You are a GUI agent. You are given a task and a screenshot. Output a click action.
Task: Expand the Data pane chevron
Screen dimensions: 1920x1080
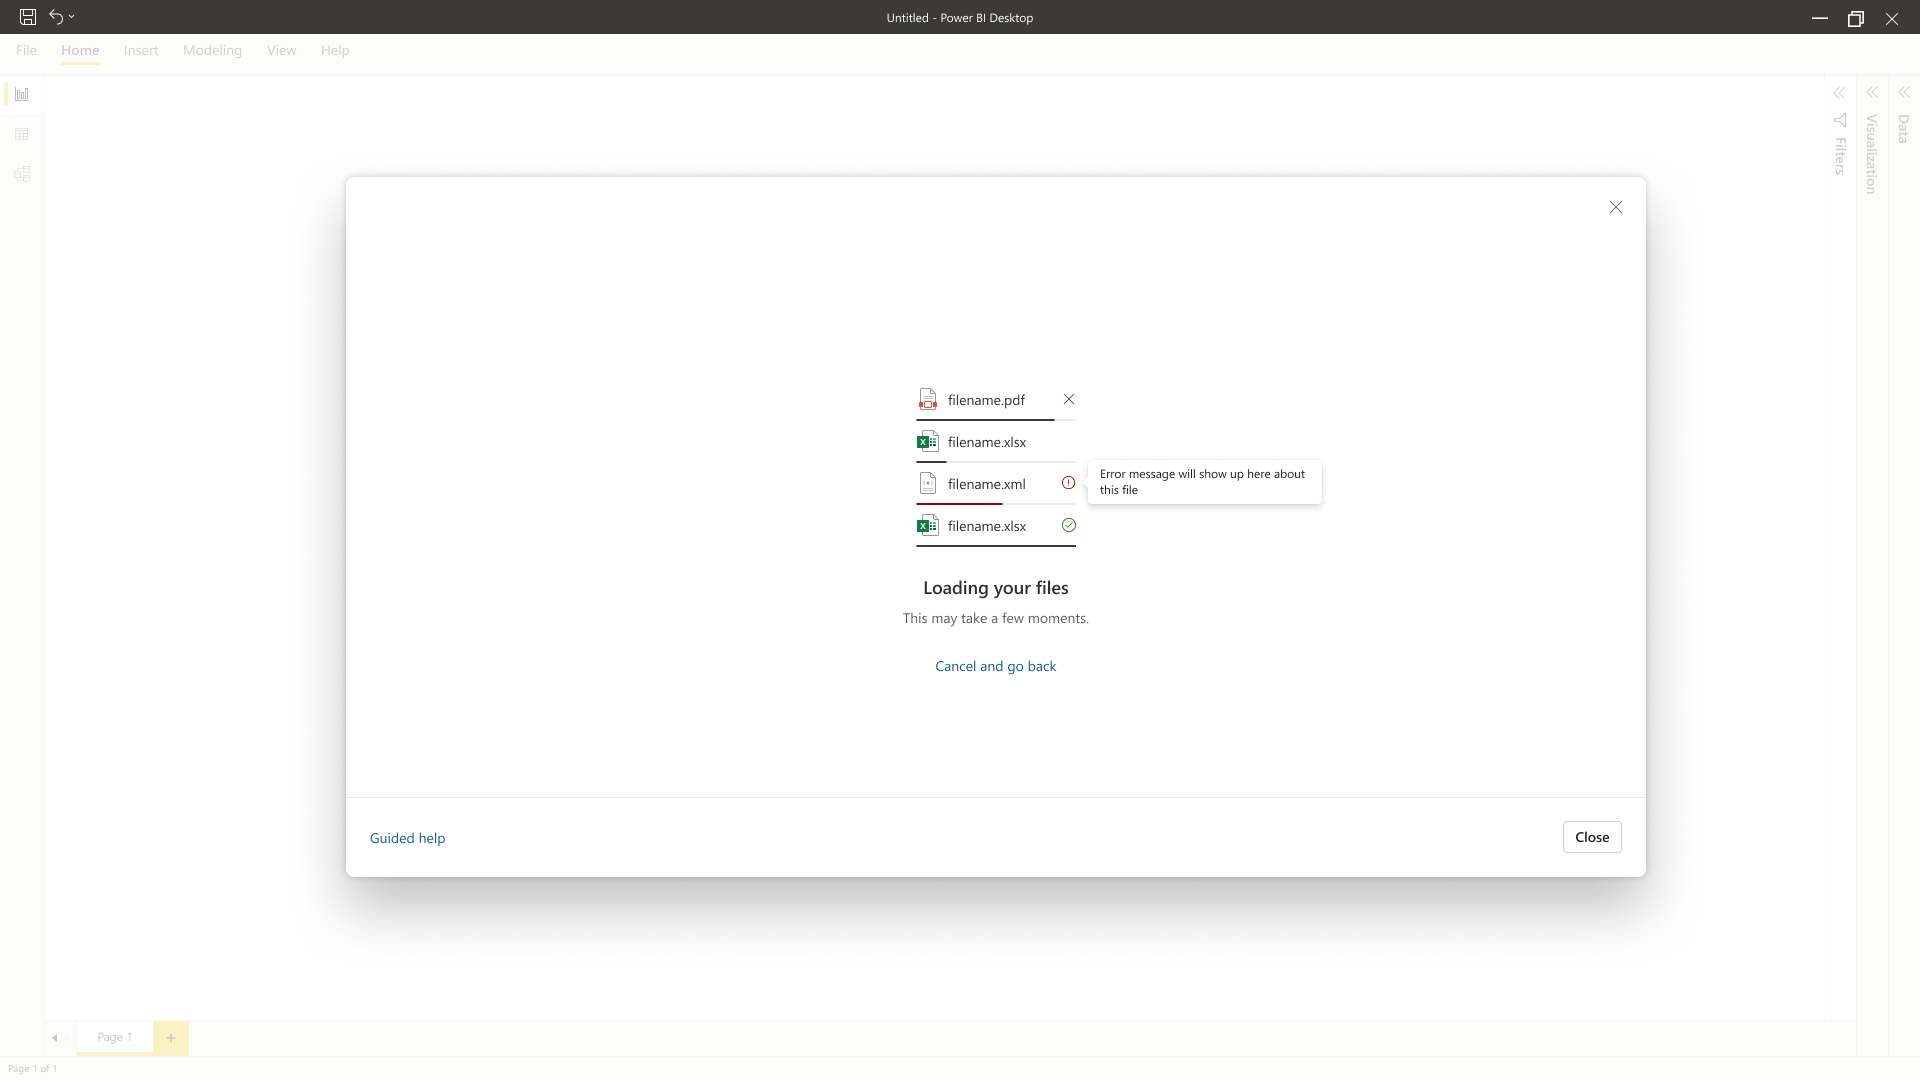(1903, 92)
